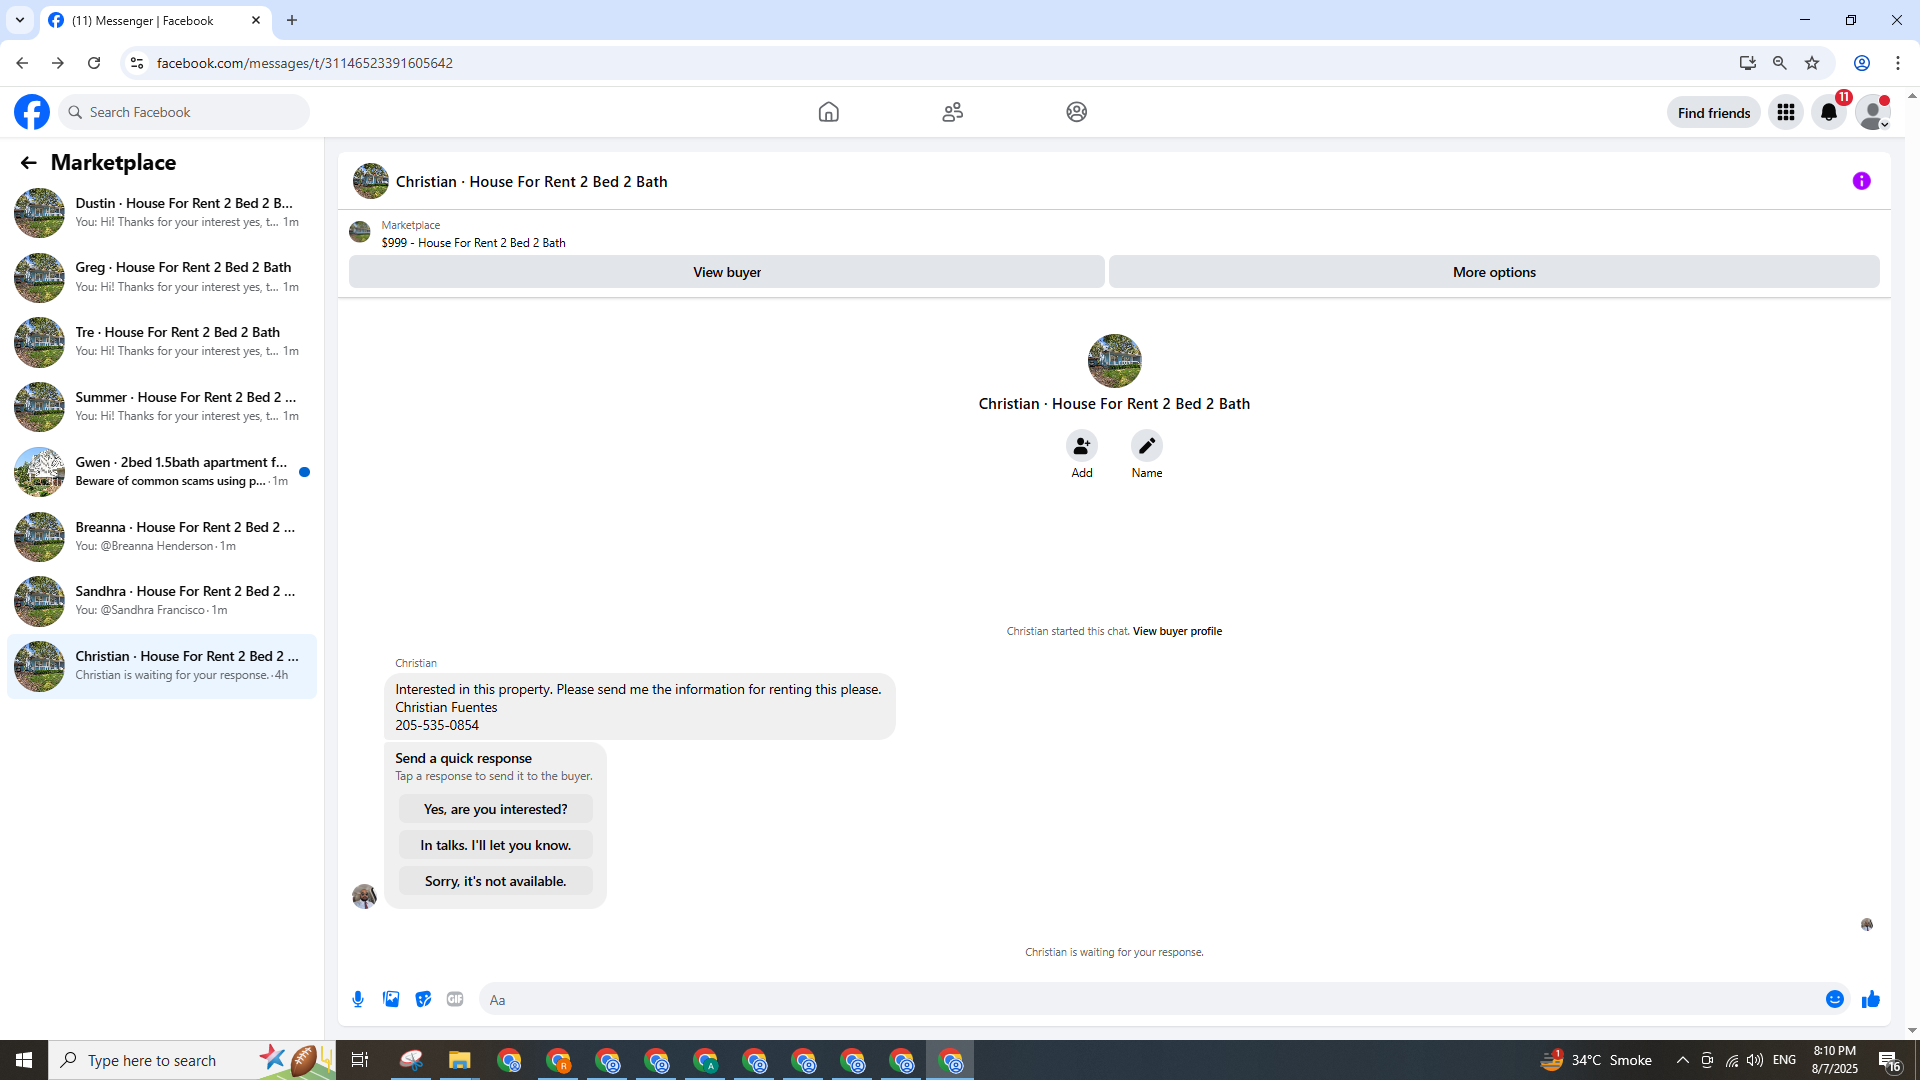
Task: Go back from Marketplace chat list
Action: [28, 162]
